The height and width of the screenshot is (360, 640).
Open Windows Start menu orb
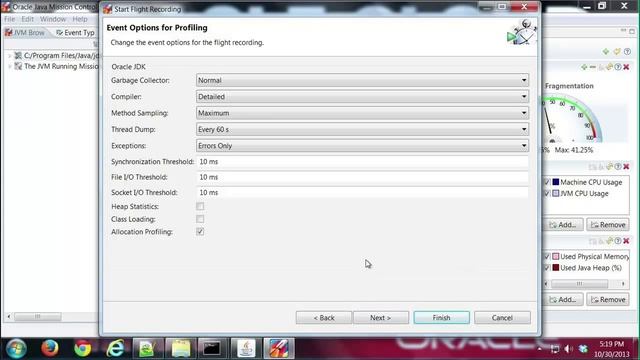[x=16, y=348]
